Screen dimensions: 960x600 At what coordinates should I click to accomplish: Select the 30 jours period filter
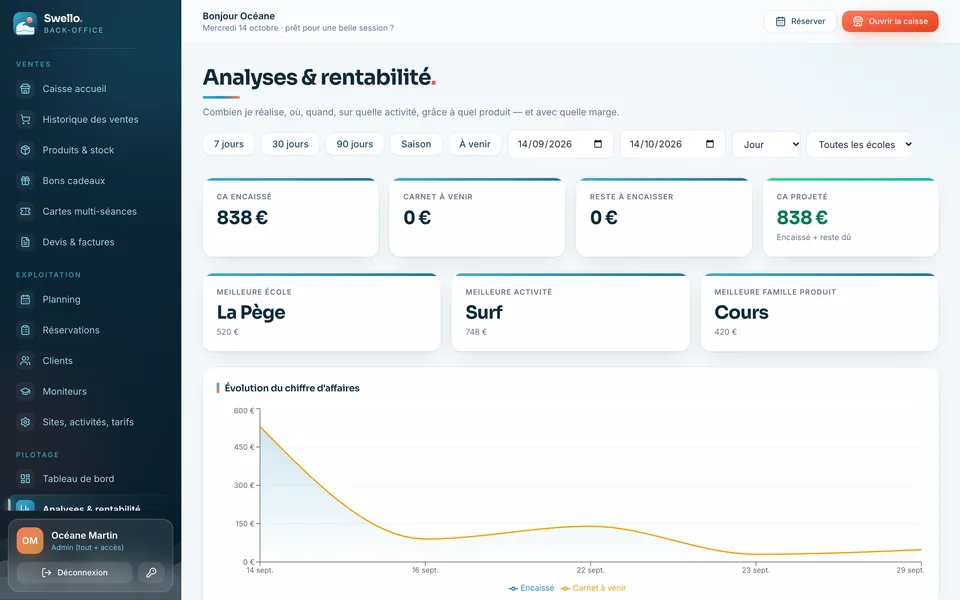[290, 144]
